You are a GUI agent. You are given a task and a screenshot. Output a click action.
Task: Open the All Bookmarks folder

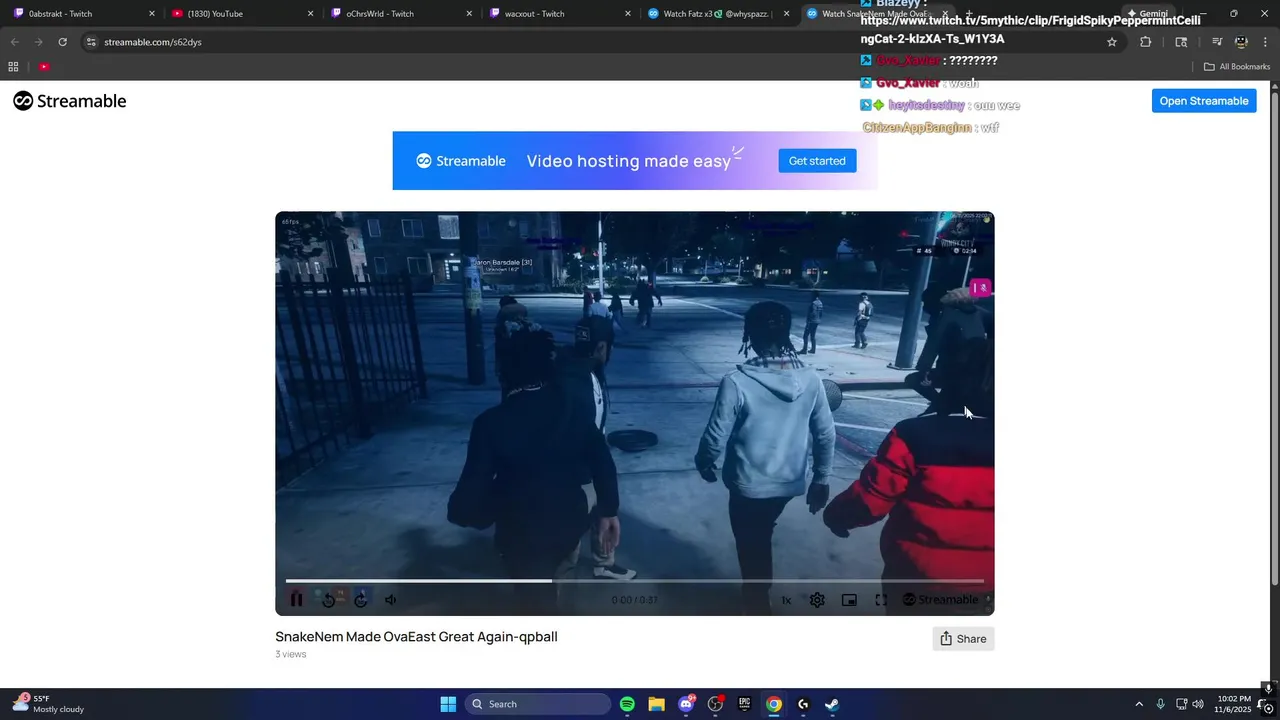pyautogui.click(x=1237, y=67)
